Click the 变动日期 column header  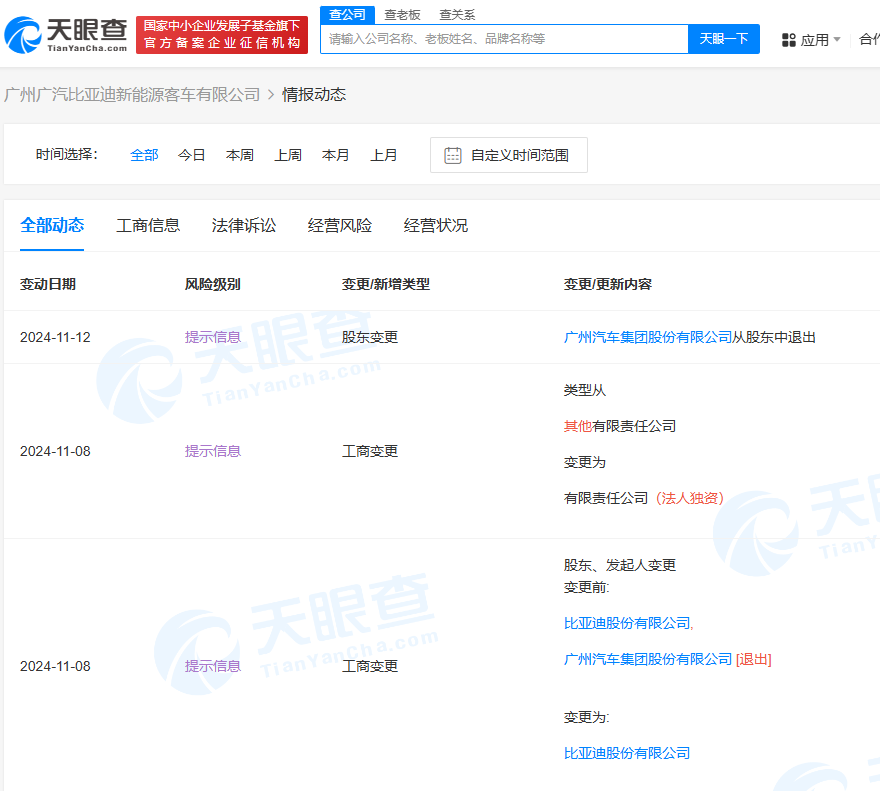(x=48, y=284)
